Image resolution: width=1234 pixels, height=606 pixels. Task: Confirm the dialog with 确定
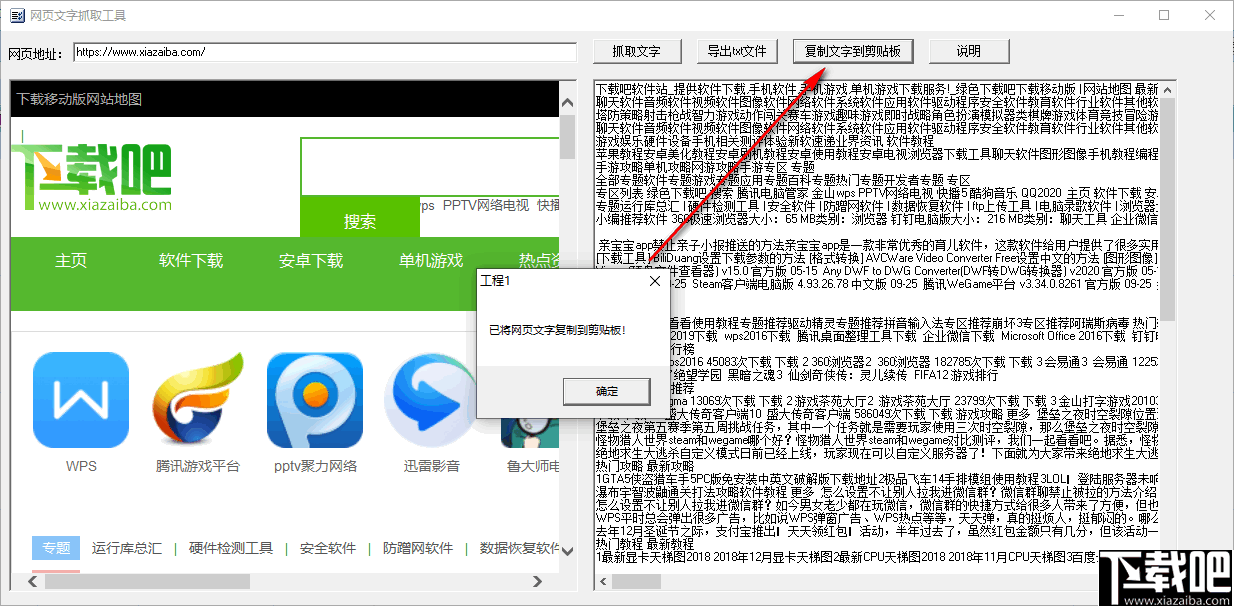tap(607, 391)
